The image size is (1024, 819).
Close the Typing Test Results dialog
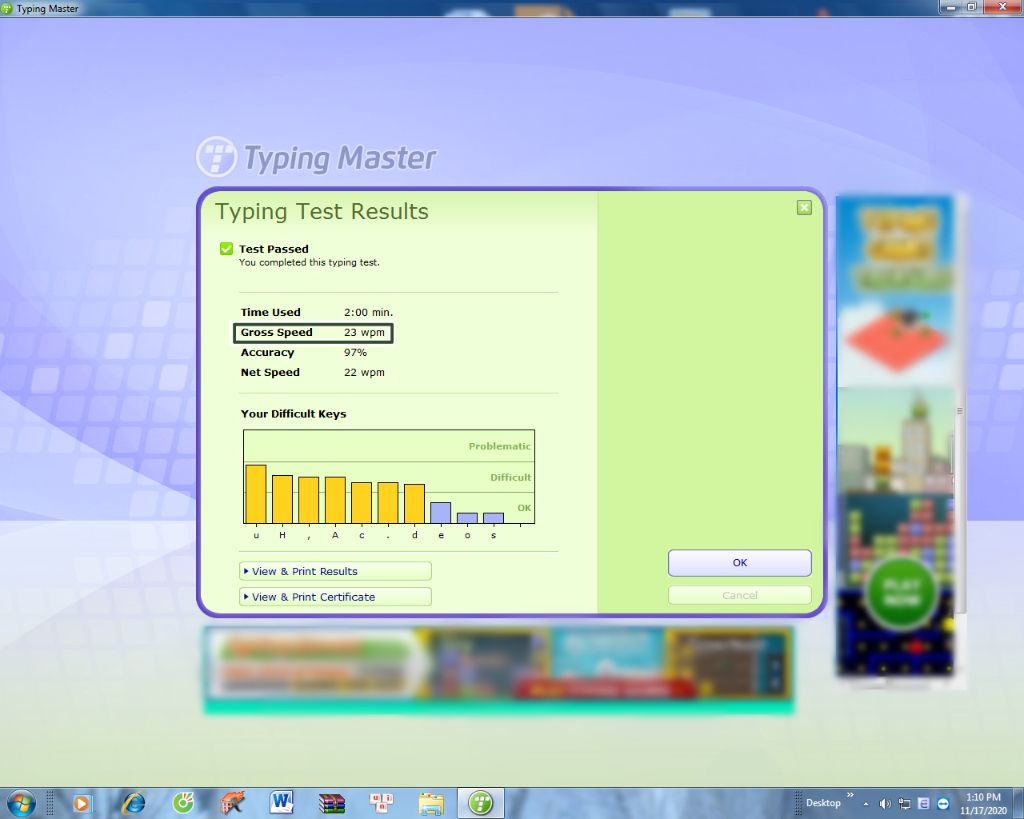coord(804,208)
